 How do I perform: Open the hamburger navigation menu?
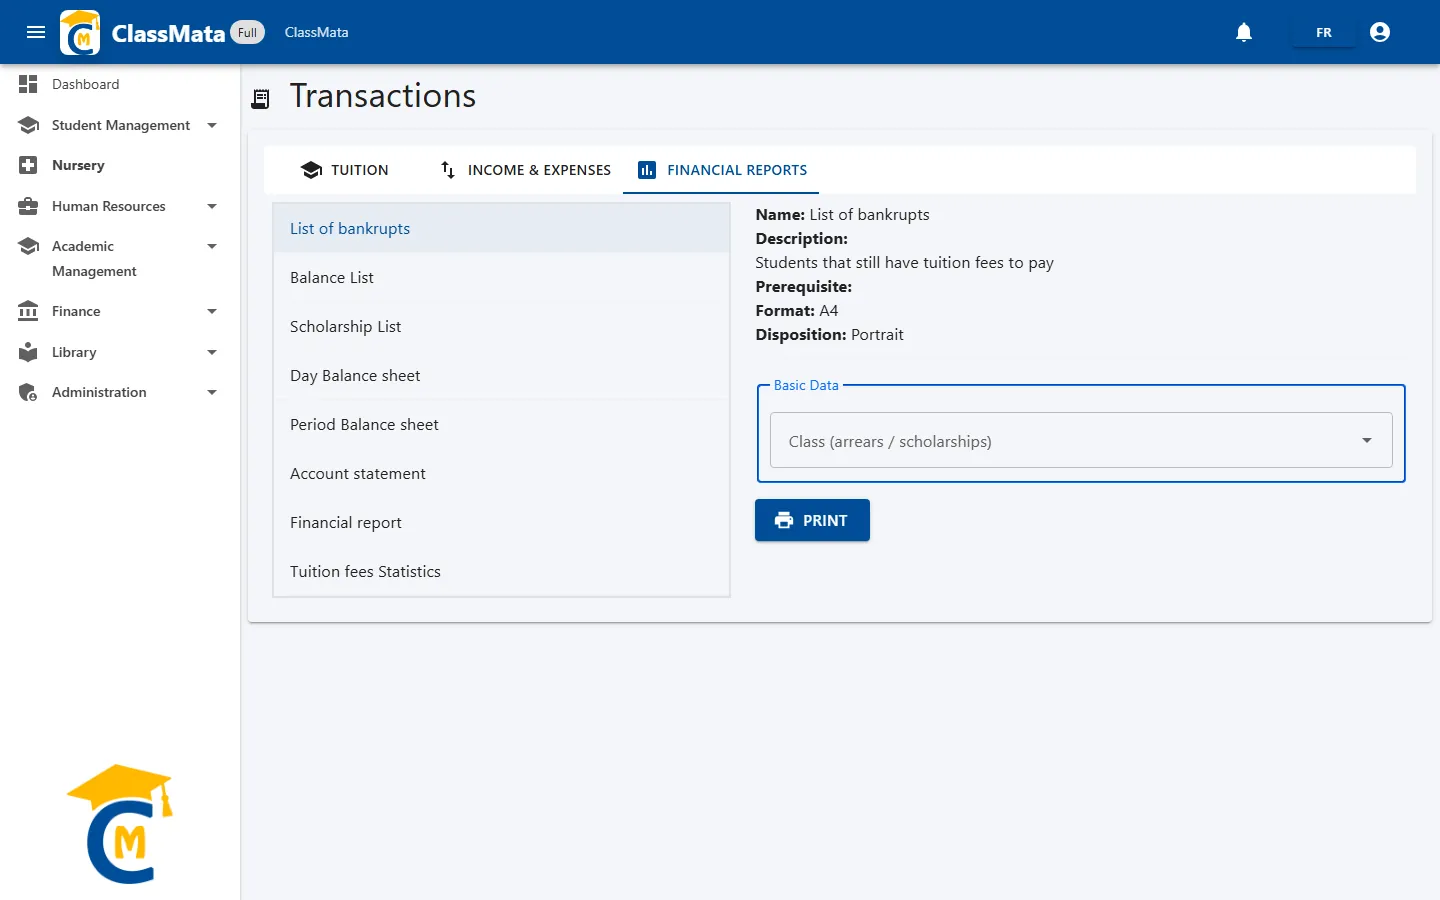tap(36, 32)
